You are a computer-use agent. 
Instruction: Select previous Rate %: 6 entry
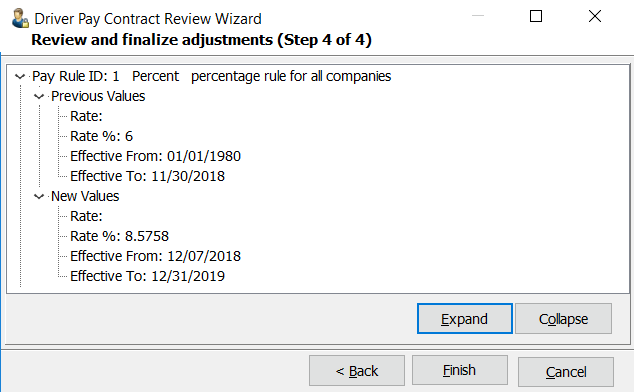click(x=101, y=136)
